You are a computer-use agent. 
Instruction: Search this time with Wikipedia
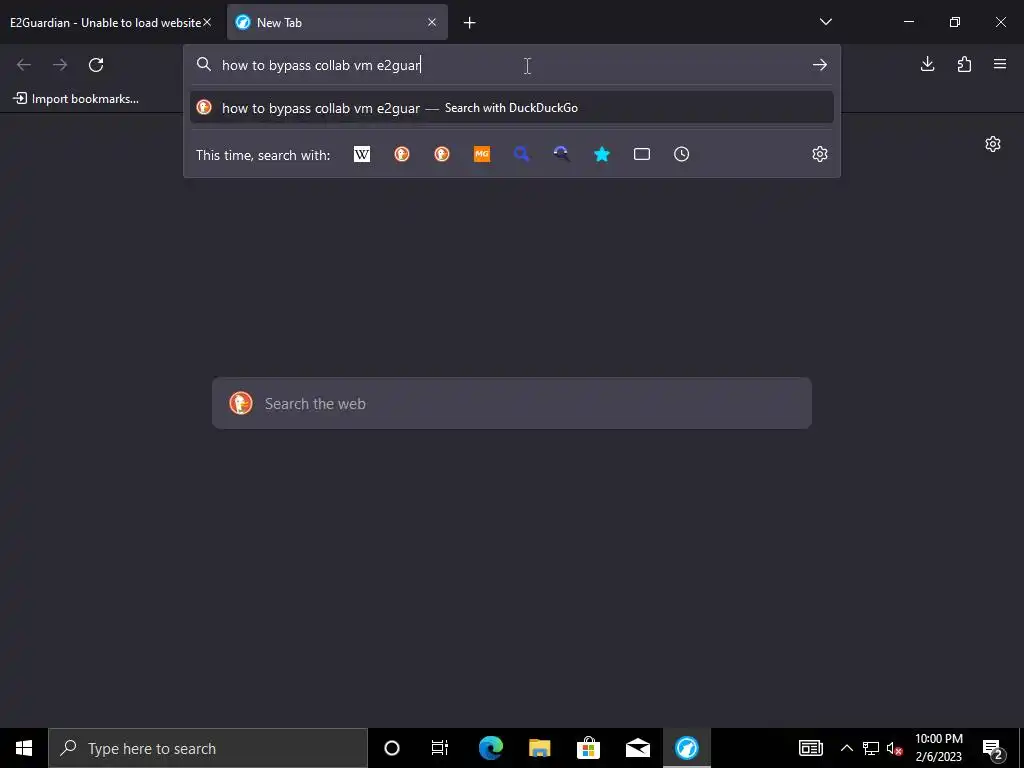pyautogui.click(x=362, y=154)
